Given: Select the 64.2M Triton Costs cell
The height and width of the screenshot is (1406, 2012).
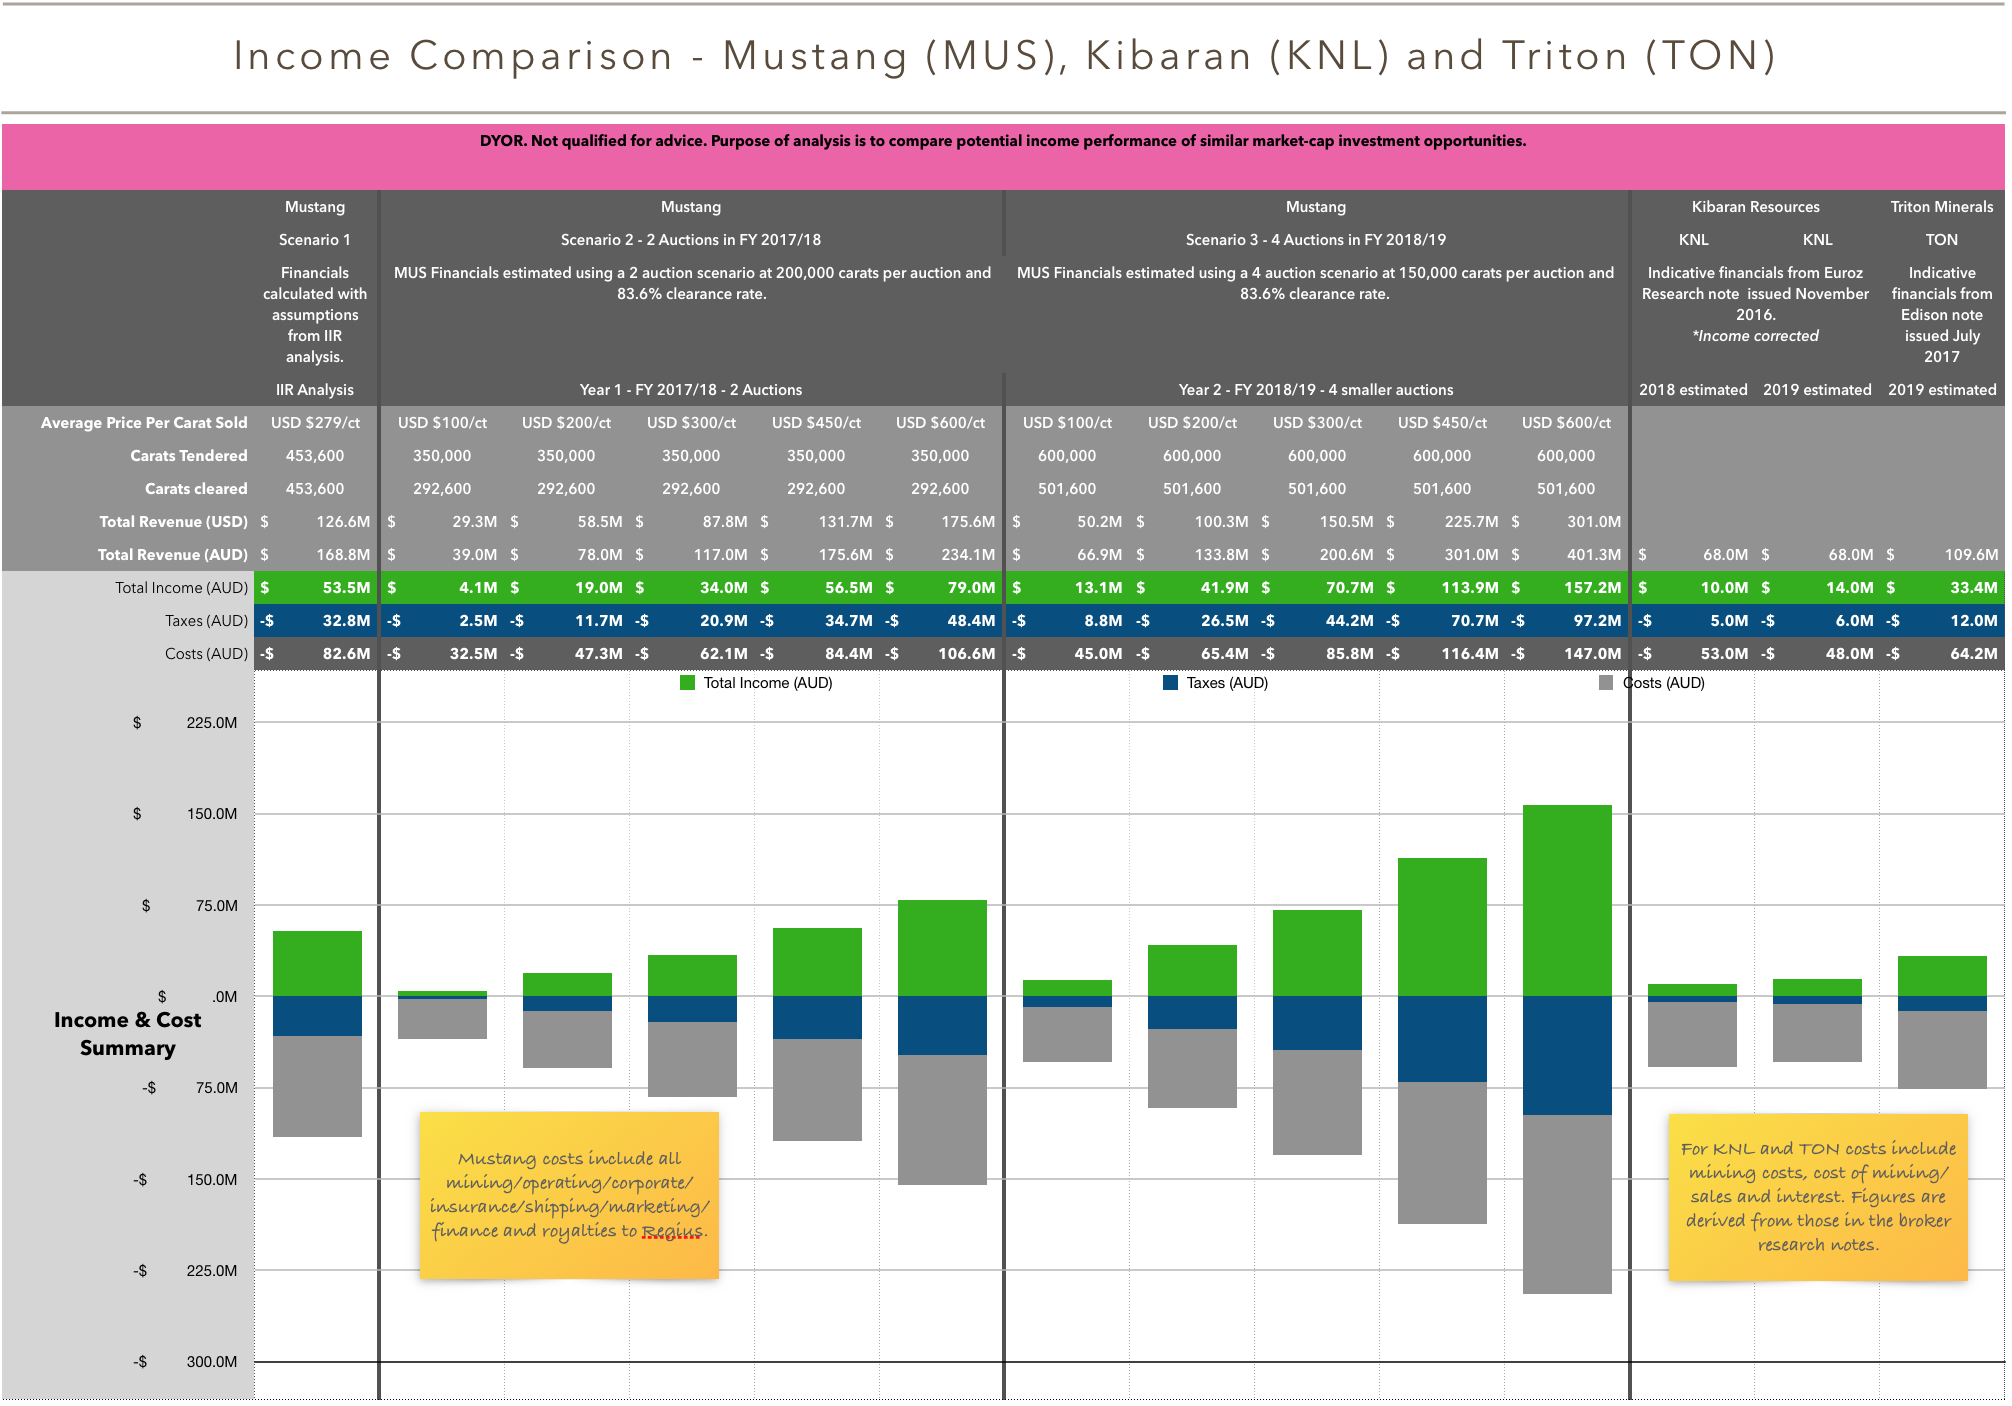Looking at the screenshot, I should 1942,654.
